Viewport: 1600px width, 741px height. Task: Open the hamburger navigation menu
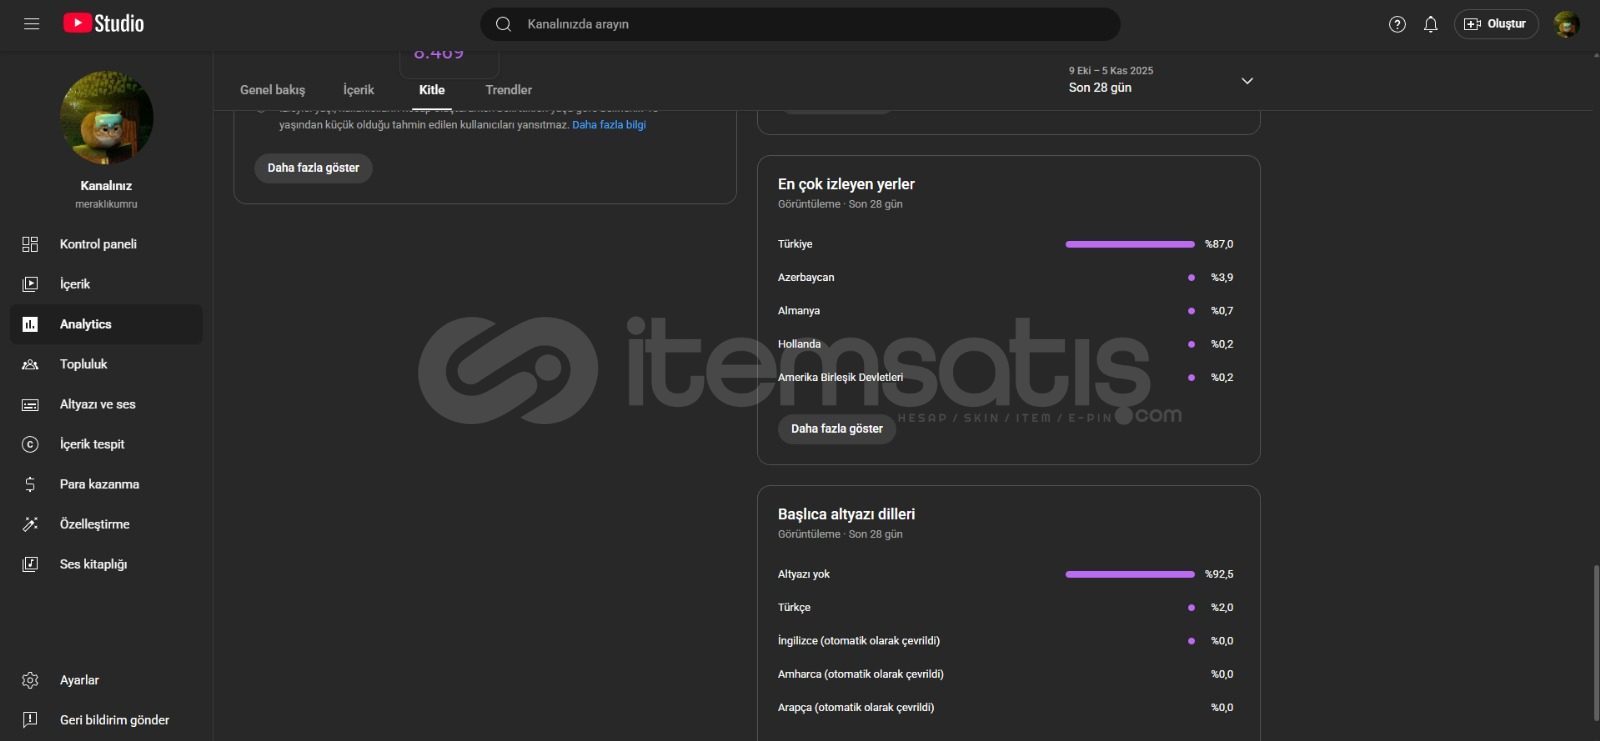pyautogui.click(x=31, y=24)
